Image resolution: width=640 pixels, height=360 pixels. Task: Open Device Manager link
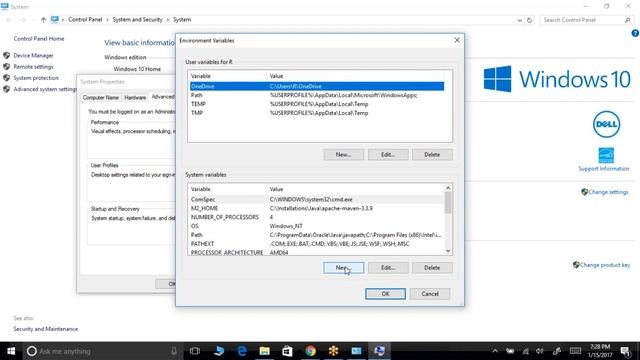33,56
